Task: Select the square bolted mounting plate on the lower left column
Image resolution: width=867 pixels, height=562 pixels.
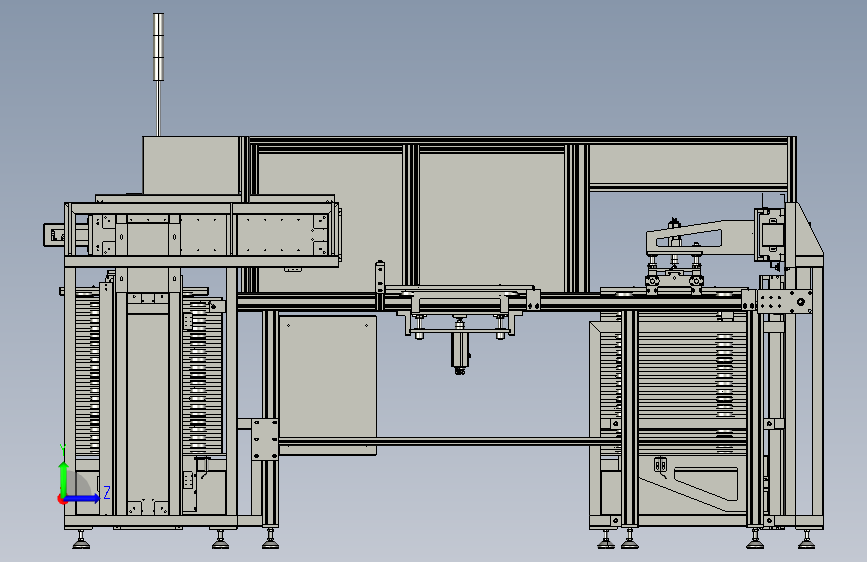Action: [x=265, y=440]
